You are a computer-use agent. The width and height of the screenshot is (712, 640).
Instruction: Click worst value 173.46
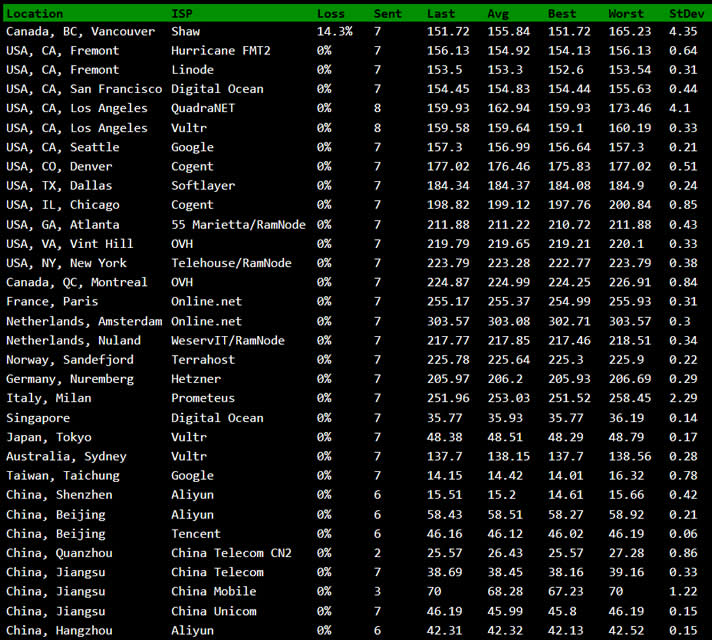[630, 108]
